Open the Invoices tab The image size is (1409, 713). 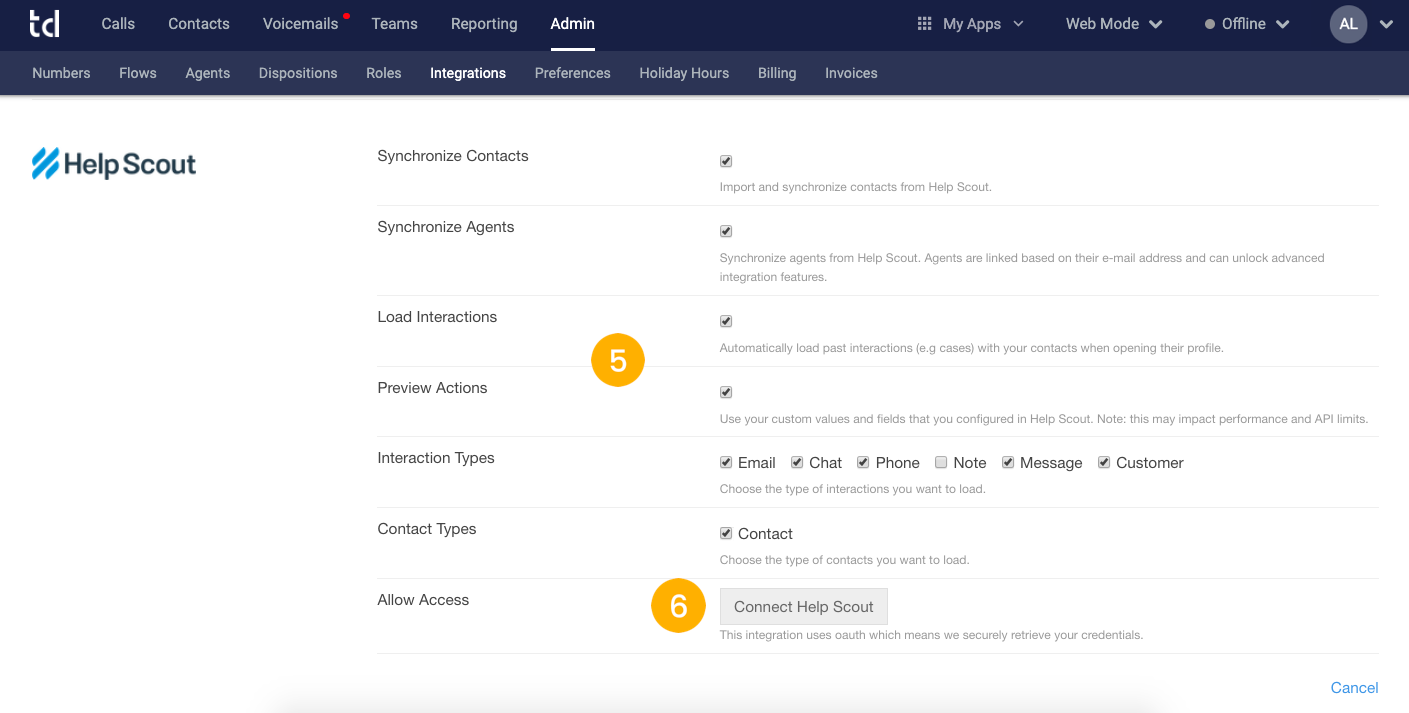coord(851,73)
